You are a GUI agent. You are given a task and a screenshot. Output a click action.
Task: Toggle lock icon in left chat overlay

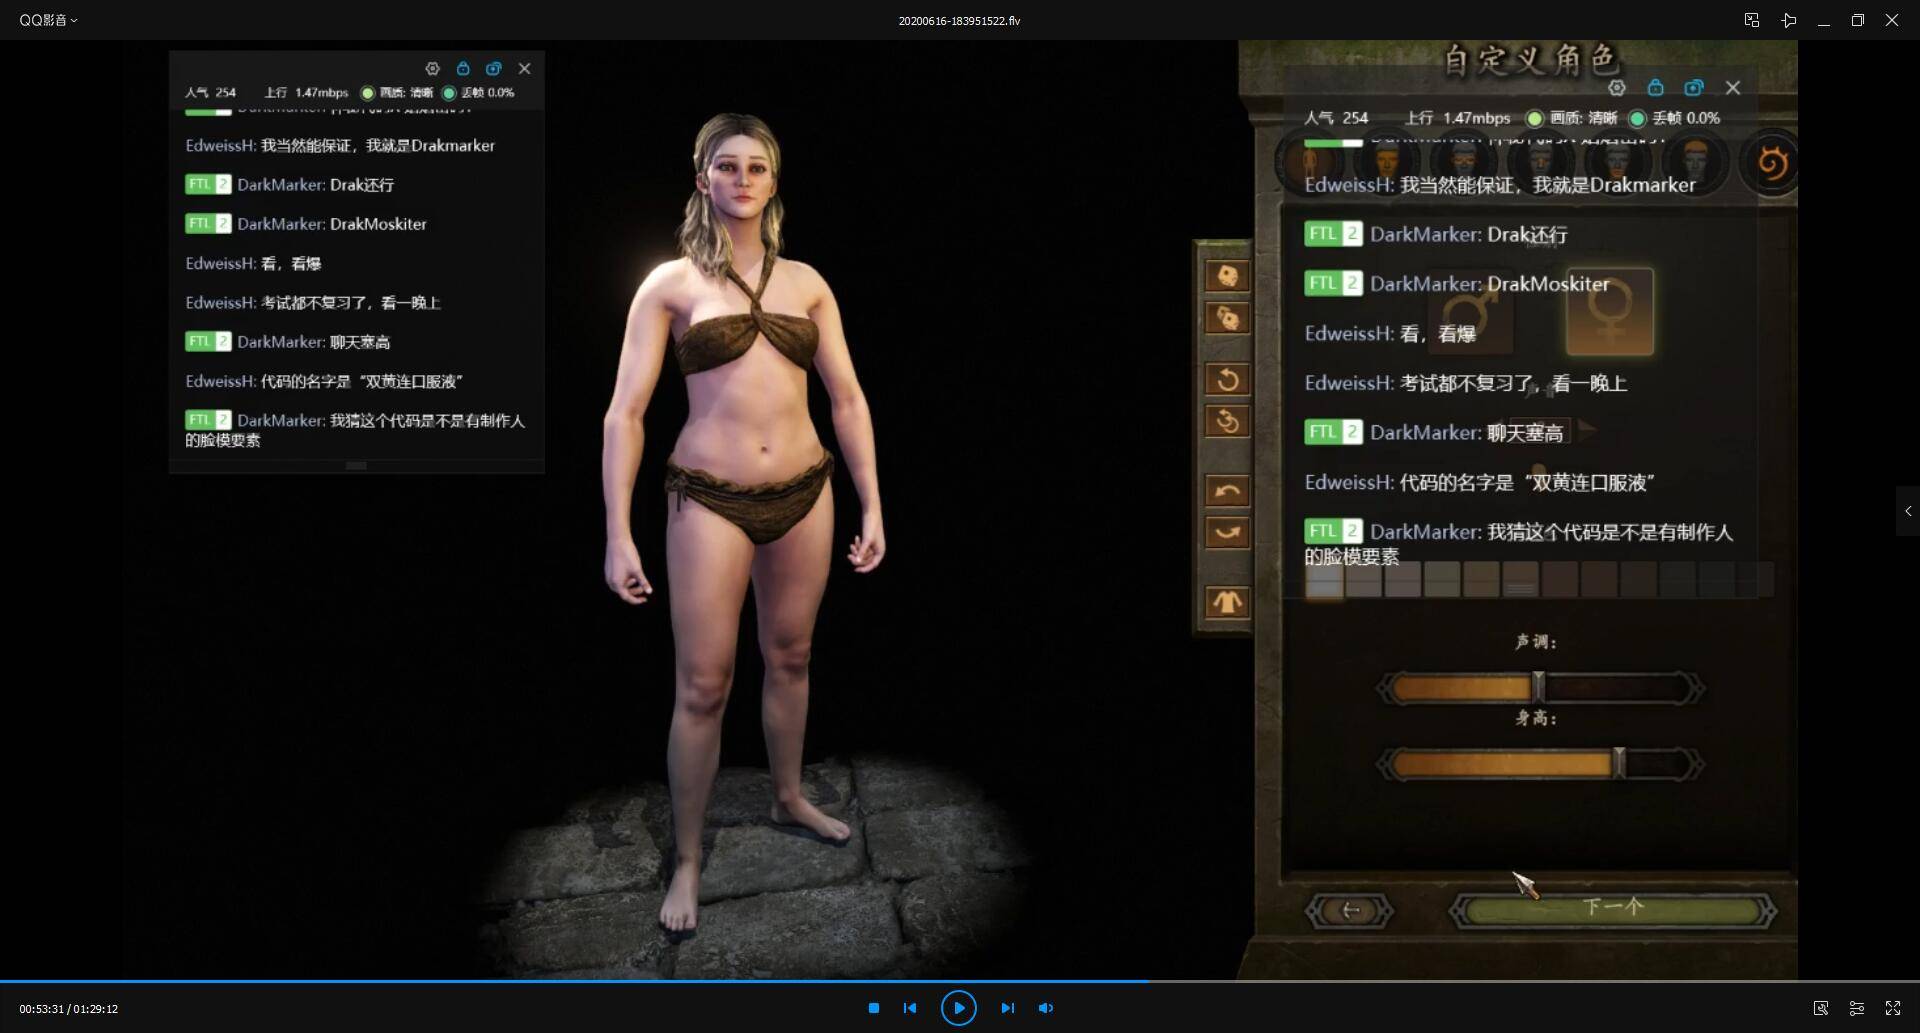tap(463, 68)
